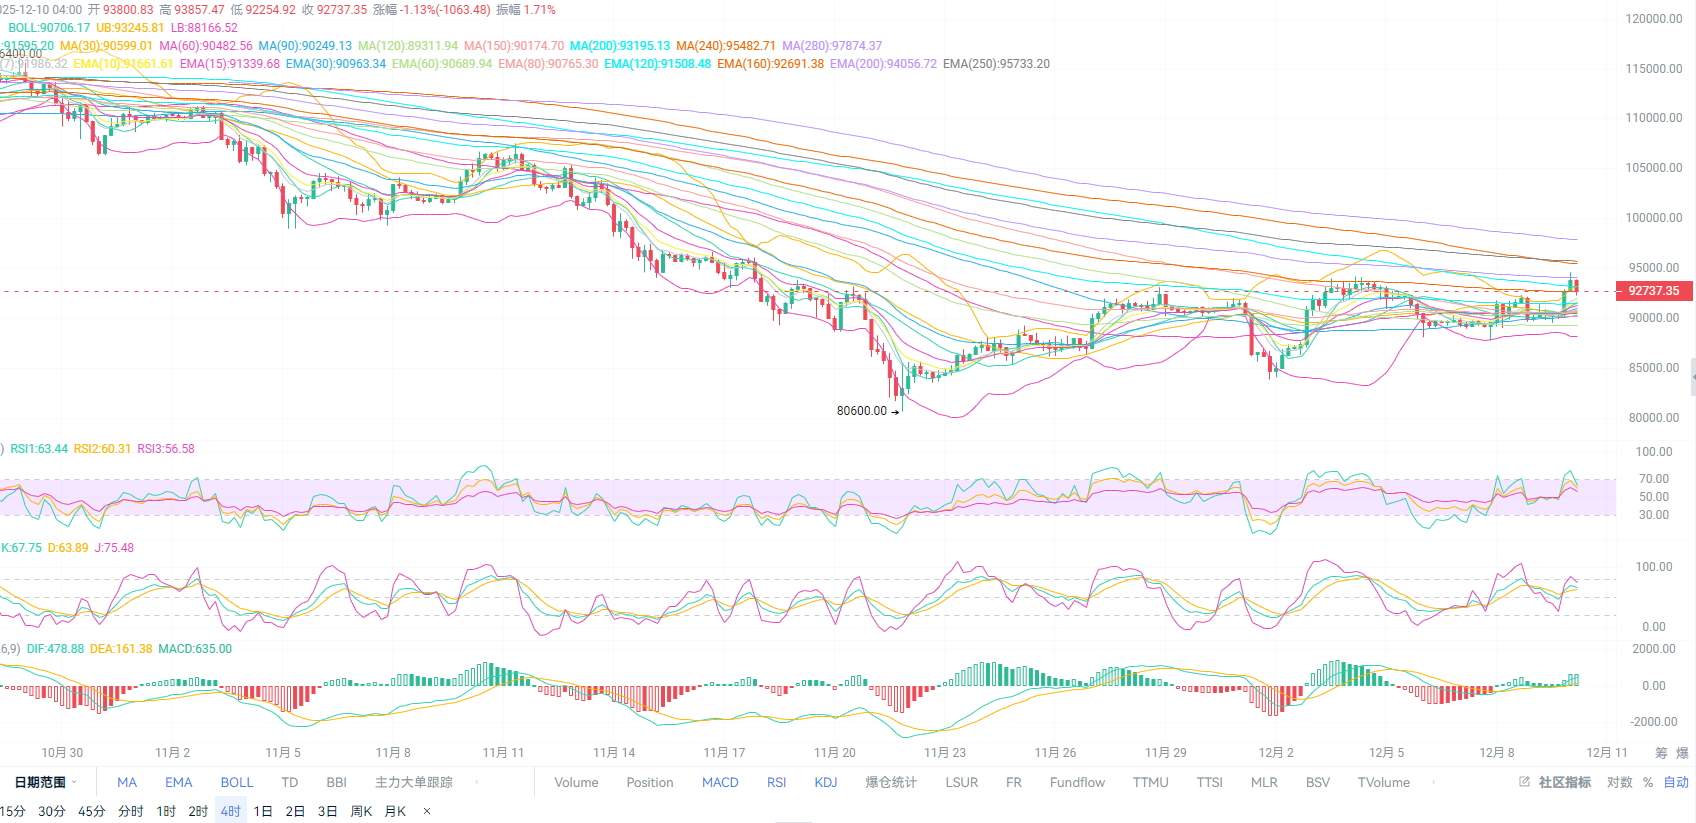Open the 日期范围 date range dropdown
This screenshot has width=1696, height=823.
45,782
